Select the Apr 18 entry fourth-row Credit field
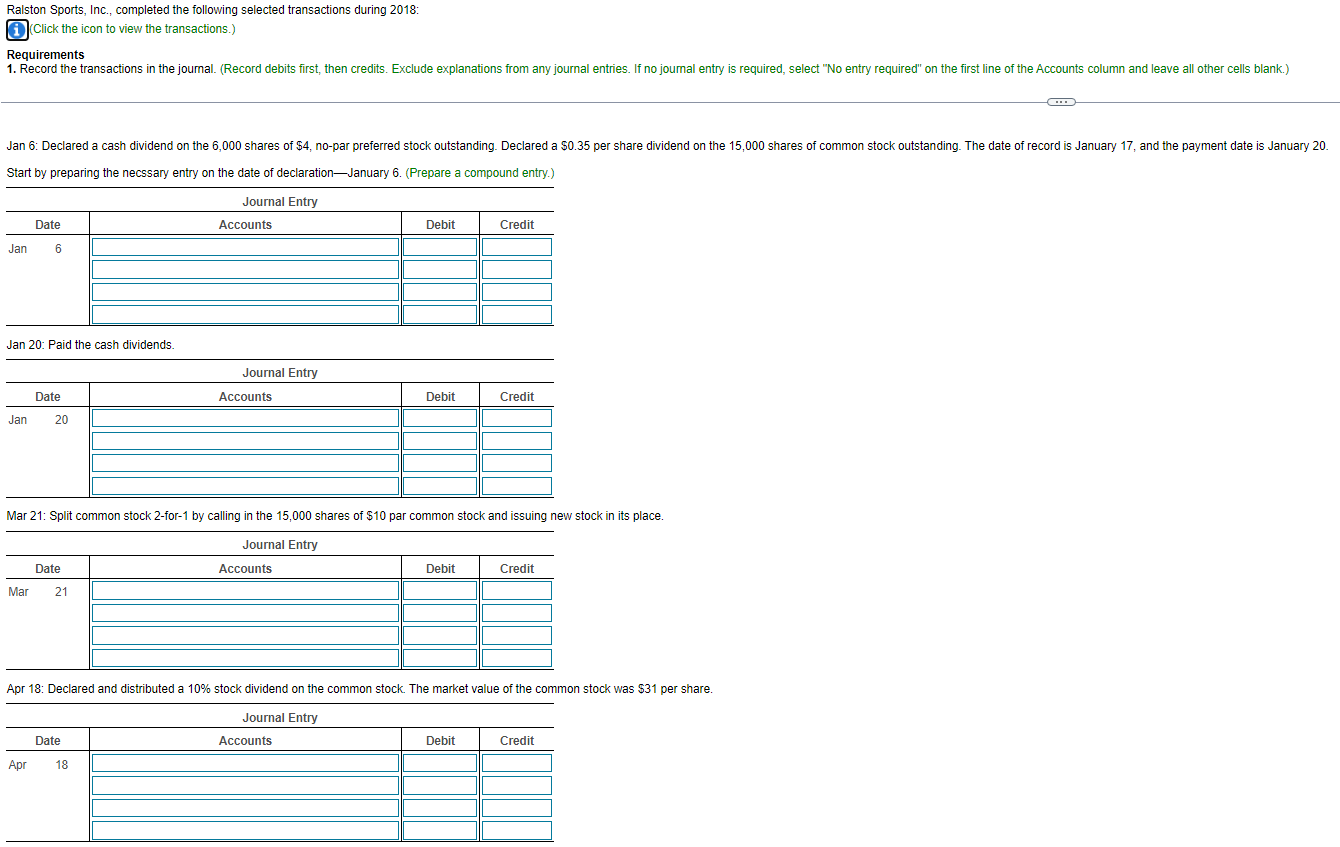 point(517,830)
